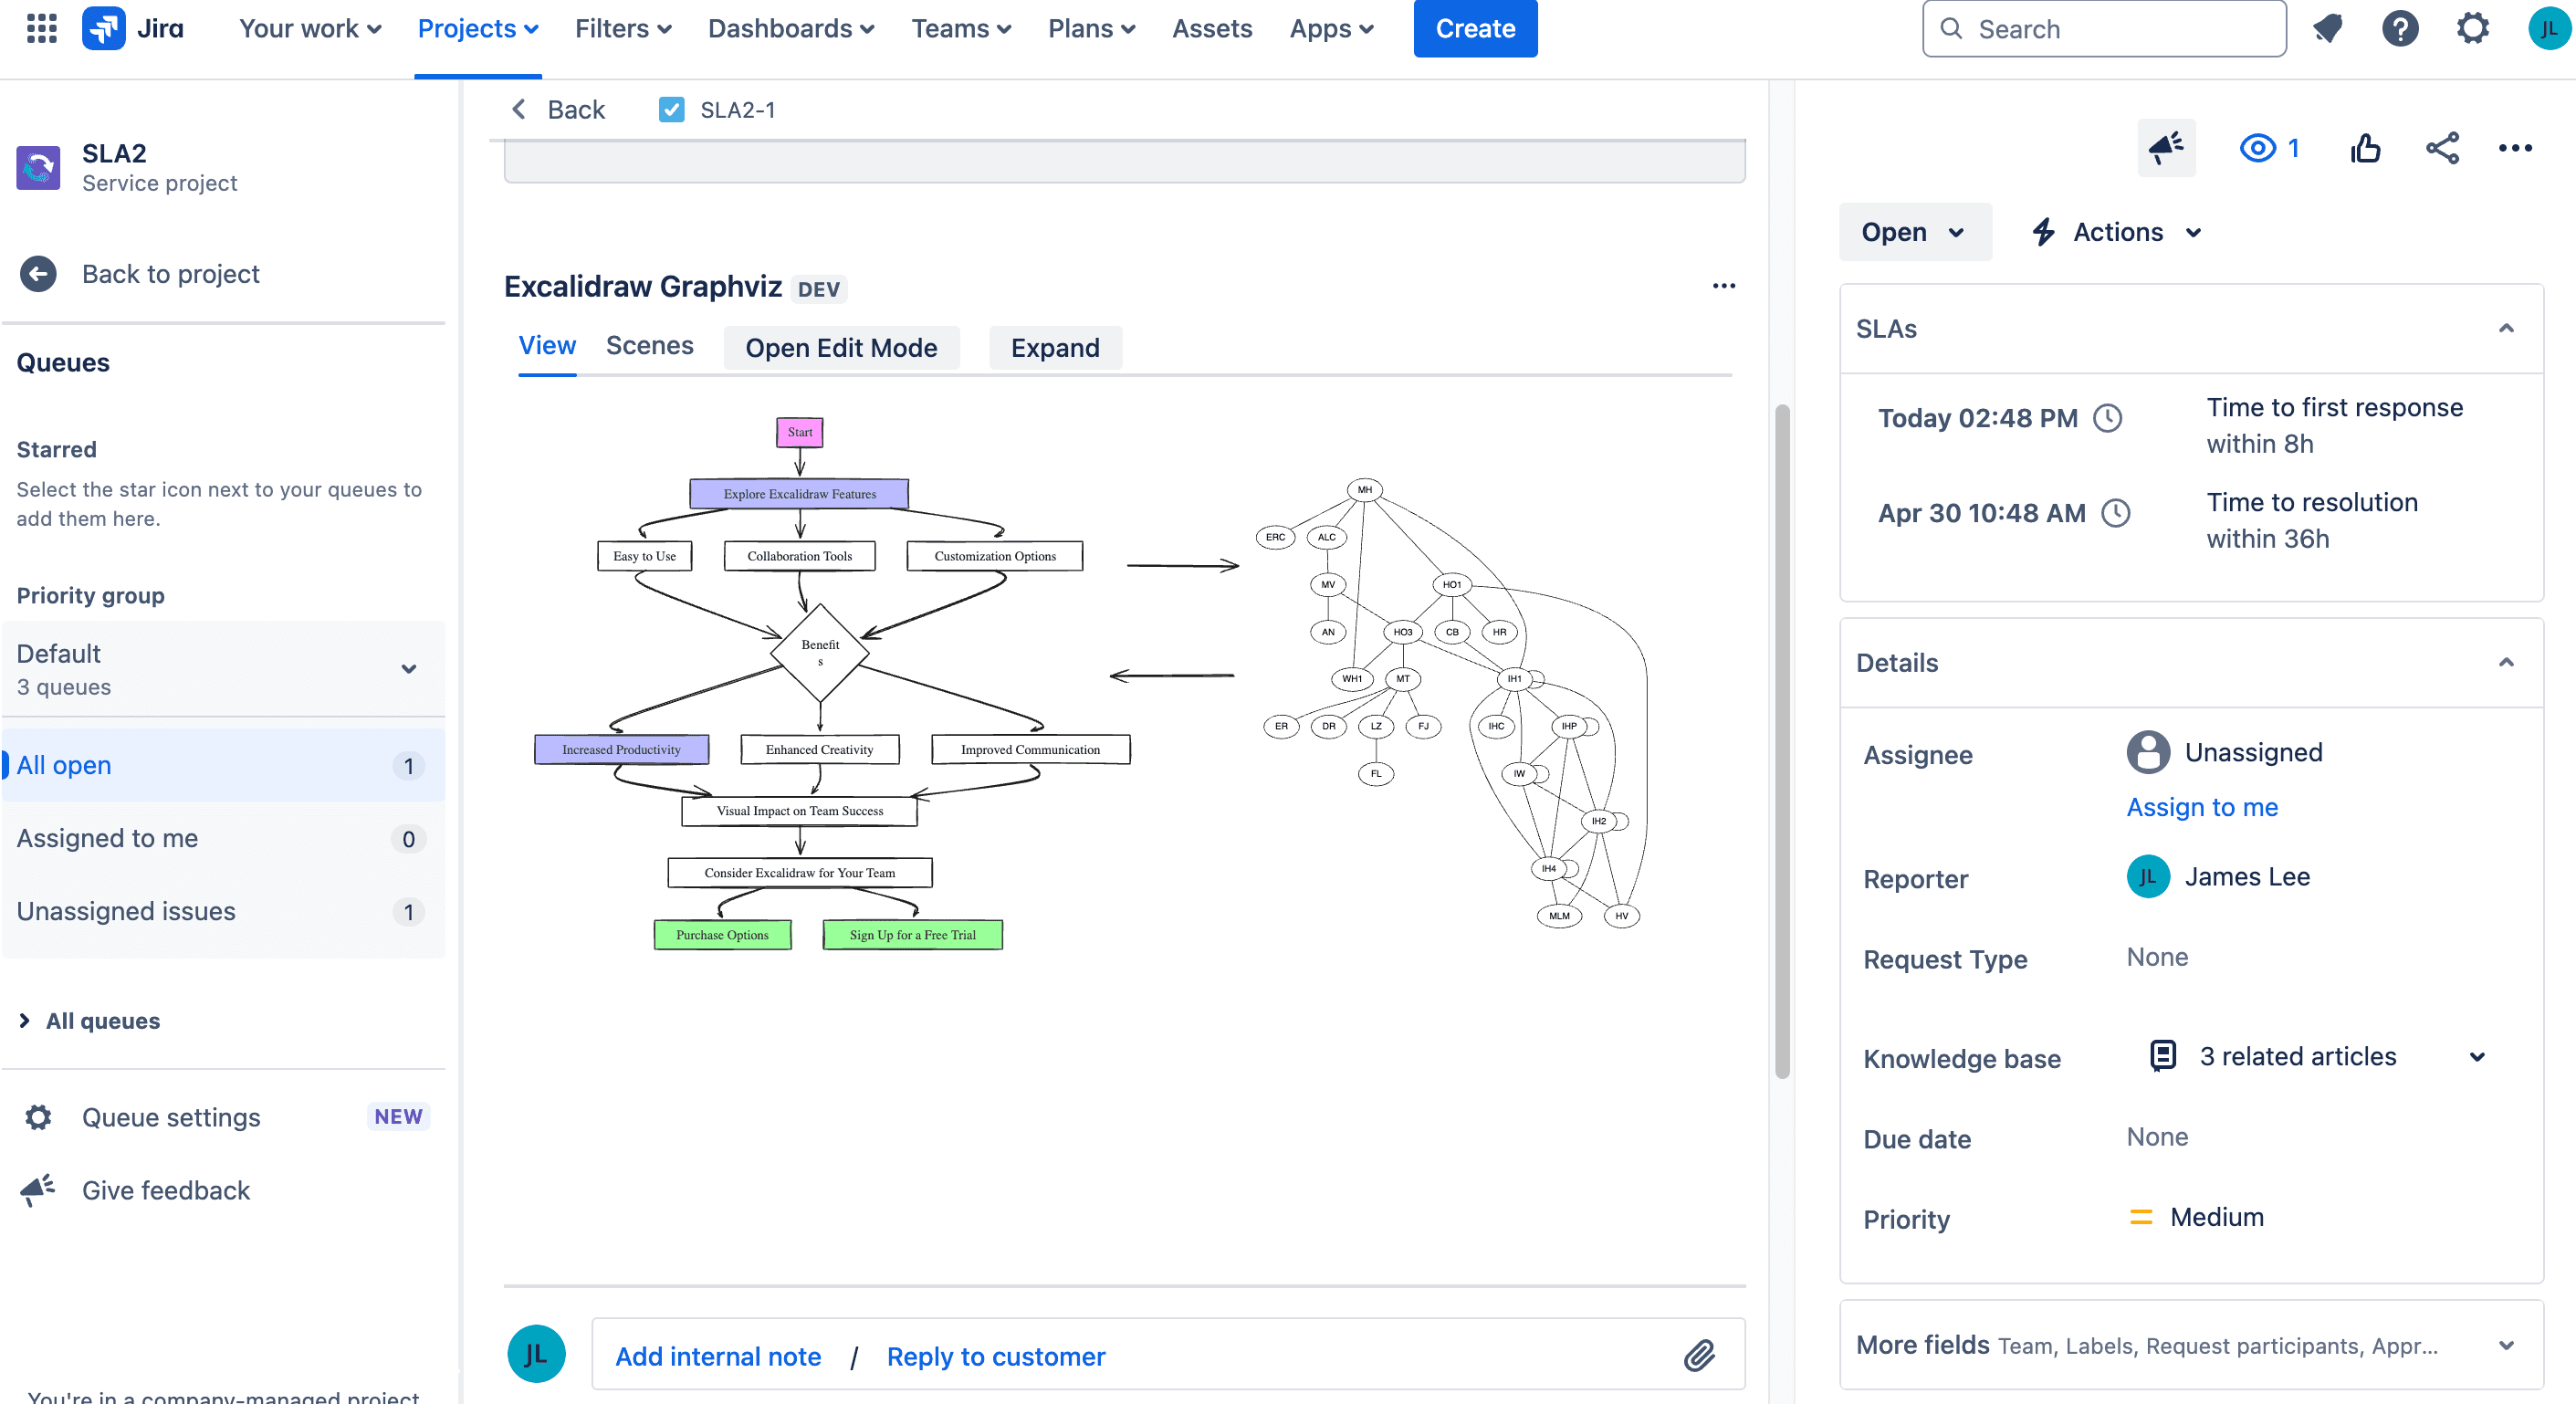The width and height of the screenshot is (2576, 1404).
Task: Click the back chevron next to Back
Action: pos(518,109)
